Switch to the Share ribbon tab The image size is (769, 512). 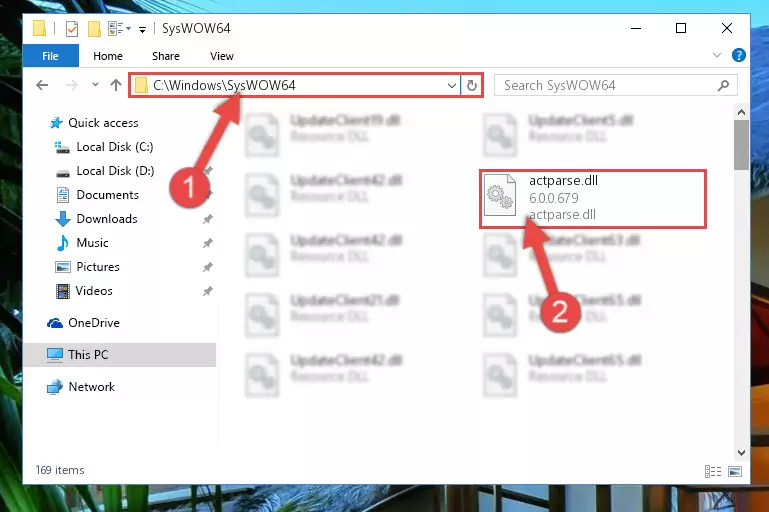(166, 56)
